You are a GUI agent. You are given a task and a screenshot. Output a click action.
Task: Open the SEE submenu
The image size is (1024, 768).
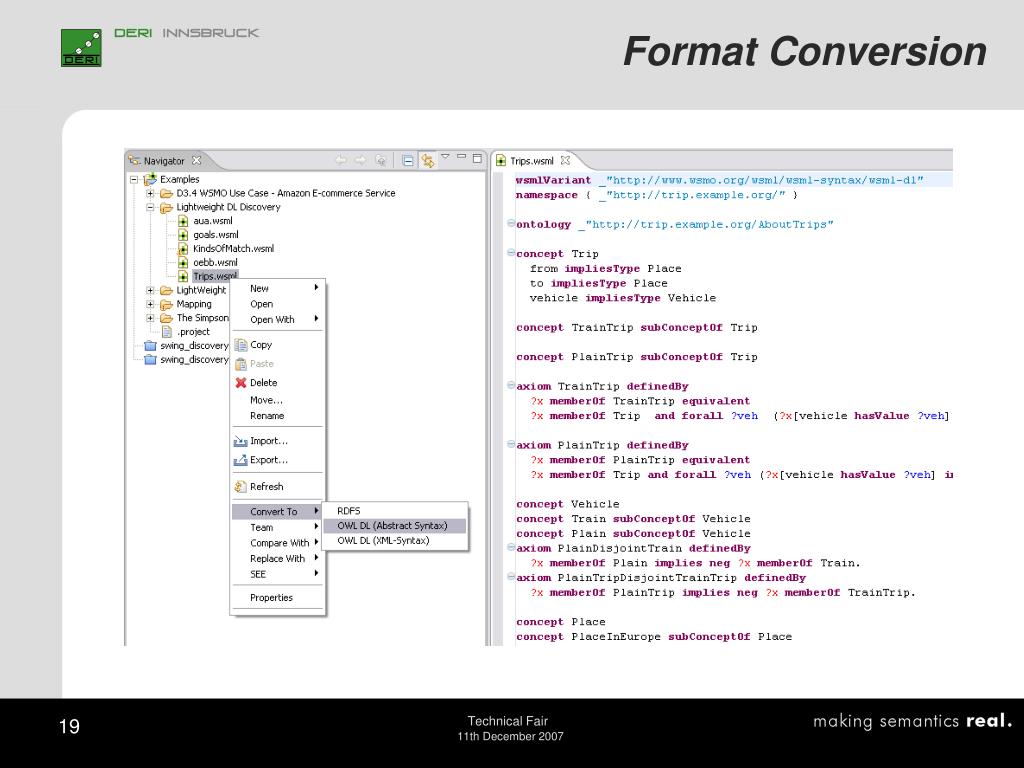[278, 574]
